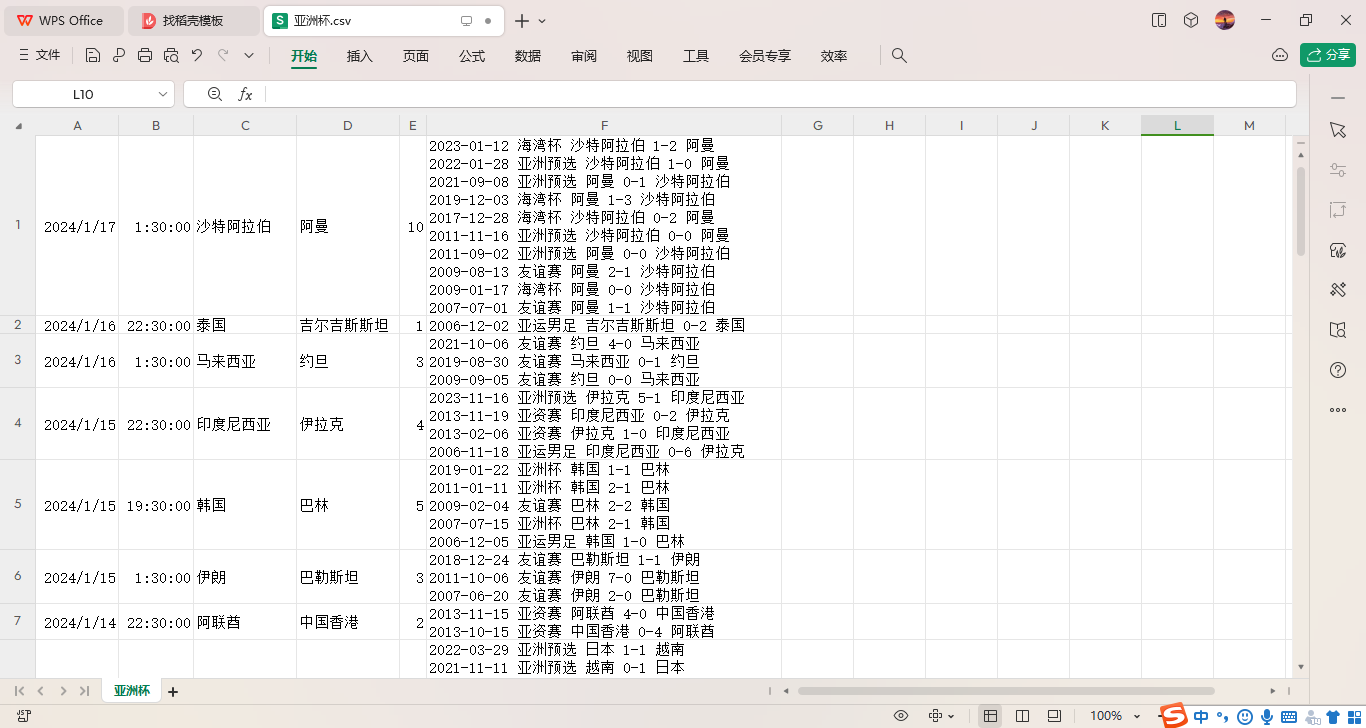Screen dimensions: 1366x728
Task: Open the new tab dropdown chevron
Action: tap(542, 21)
